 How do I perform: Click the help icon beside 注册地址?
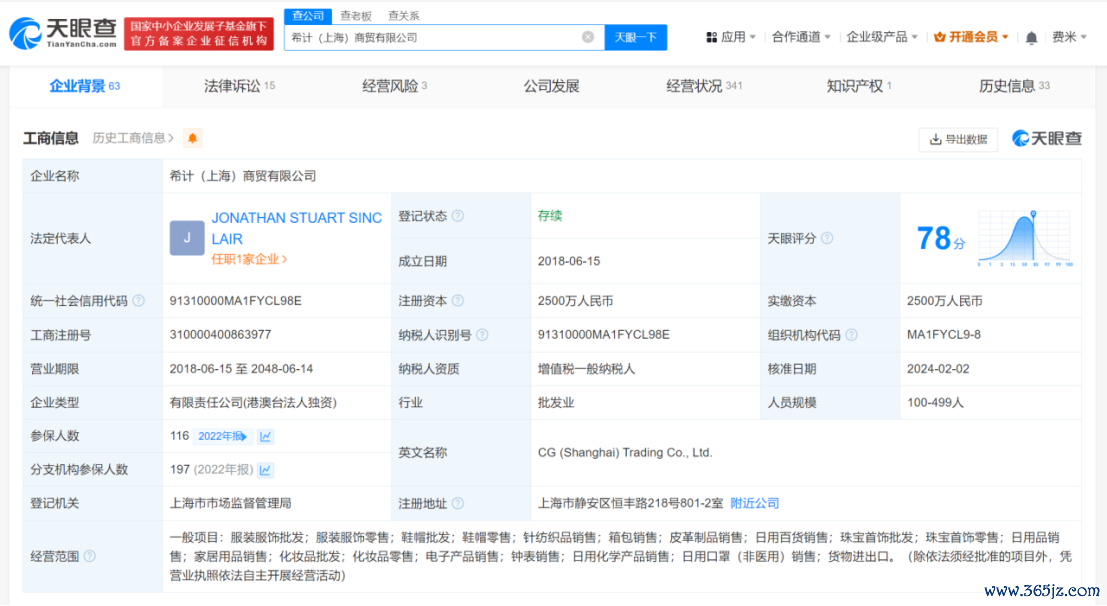pos(457,503)
